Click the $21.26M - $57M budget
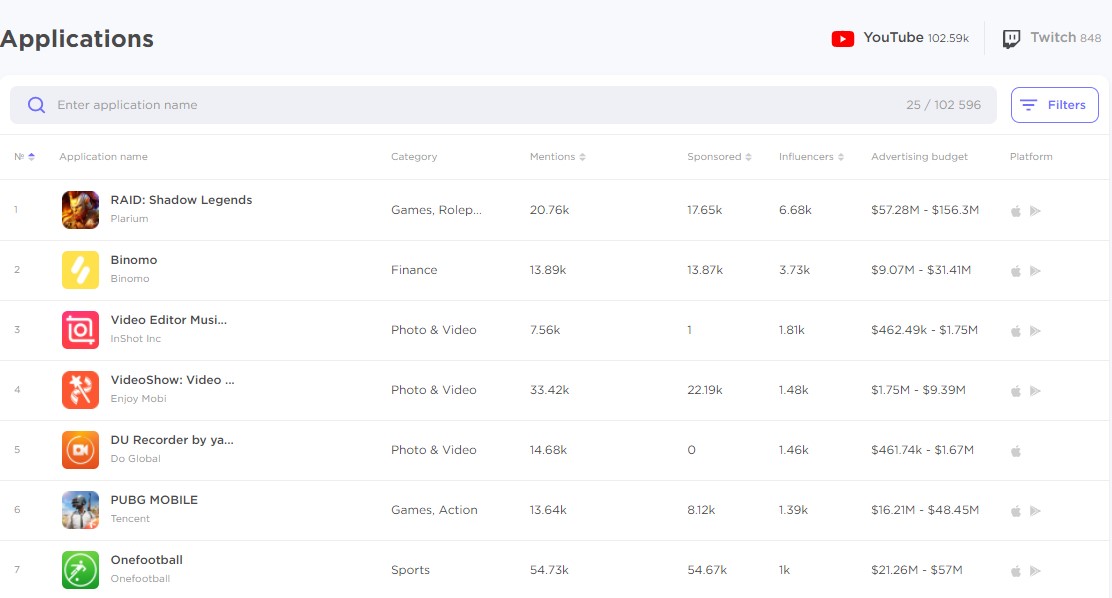This screenshot has width=1112, height=598. pyautogui.click(x=916, y=570)
